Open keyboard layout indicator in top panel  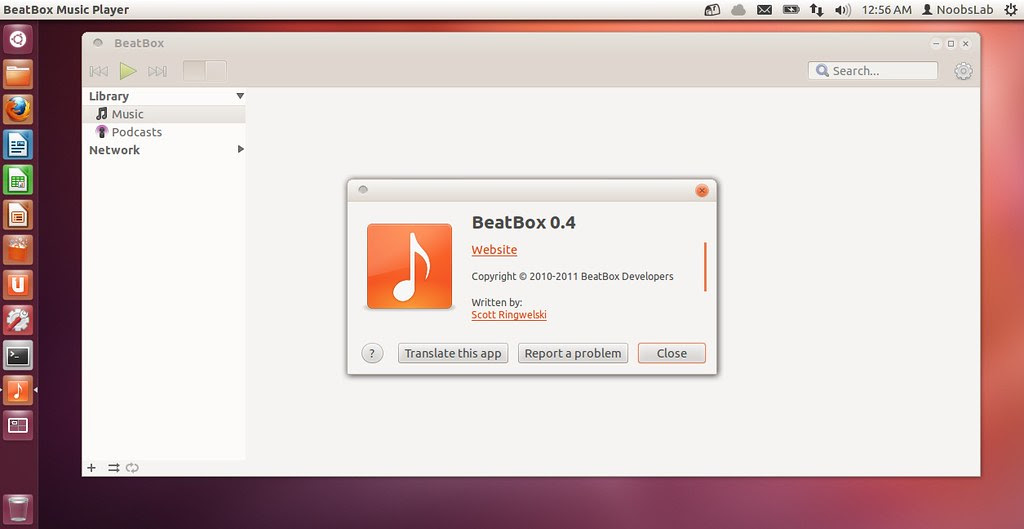point(712,10)
